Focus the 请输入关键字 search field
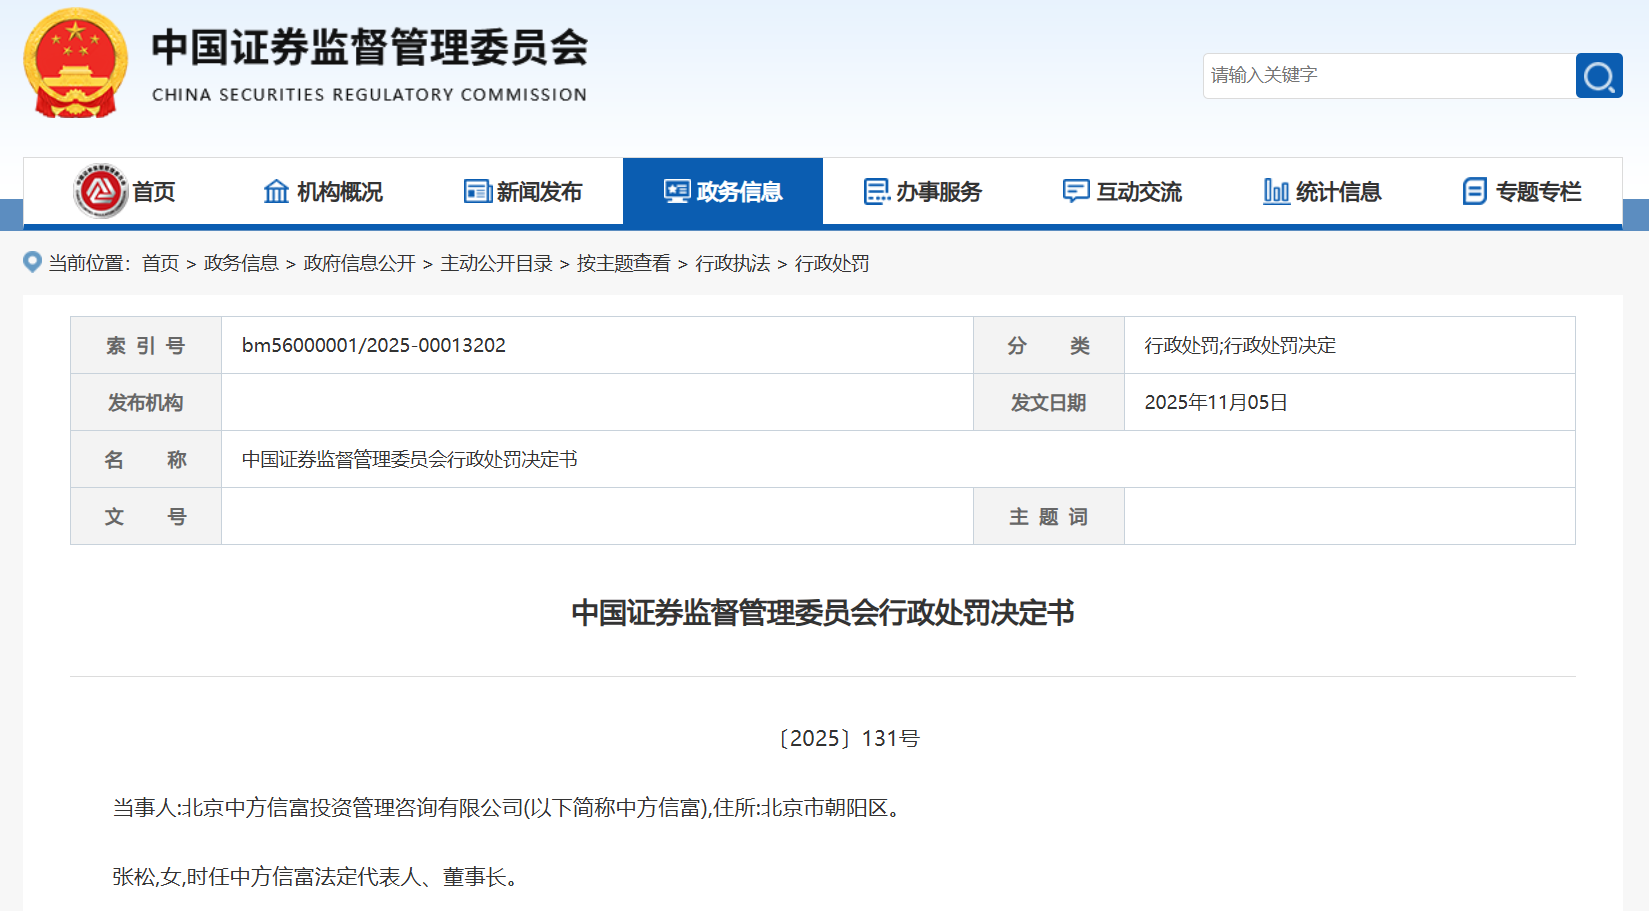 click(x=1388, y=76)
